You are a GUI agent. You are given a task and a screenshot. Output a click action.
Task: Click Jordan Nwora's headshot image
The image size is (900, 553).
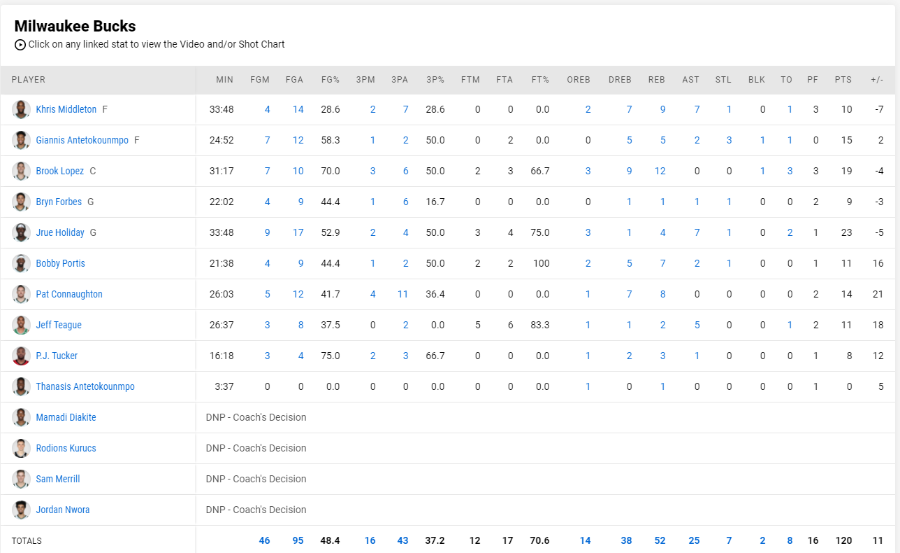point(21,510)
